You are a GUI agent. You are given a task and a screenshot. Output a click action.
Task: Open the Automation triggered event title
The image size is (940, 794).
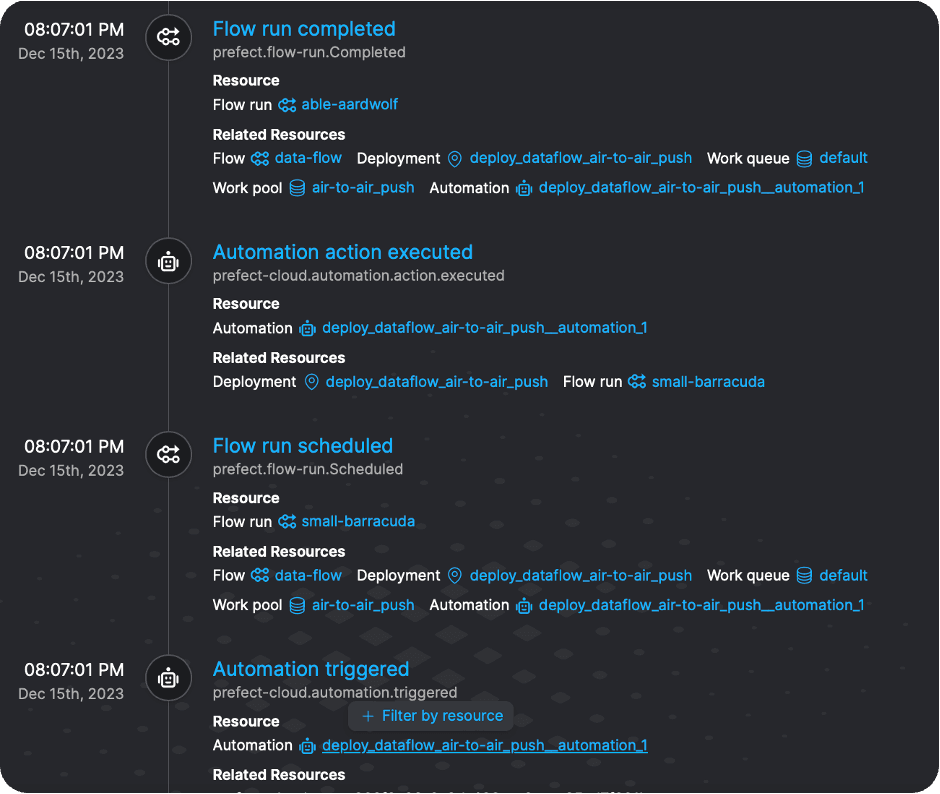tap(310, 669)
